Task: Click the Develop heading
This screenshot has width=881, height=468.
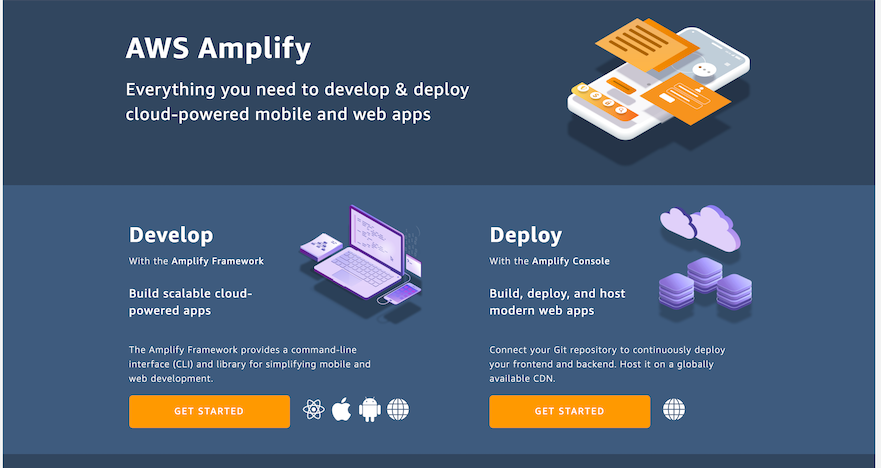Action: pos(171,235)
